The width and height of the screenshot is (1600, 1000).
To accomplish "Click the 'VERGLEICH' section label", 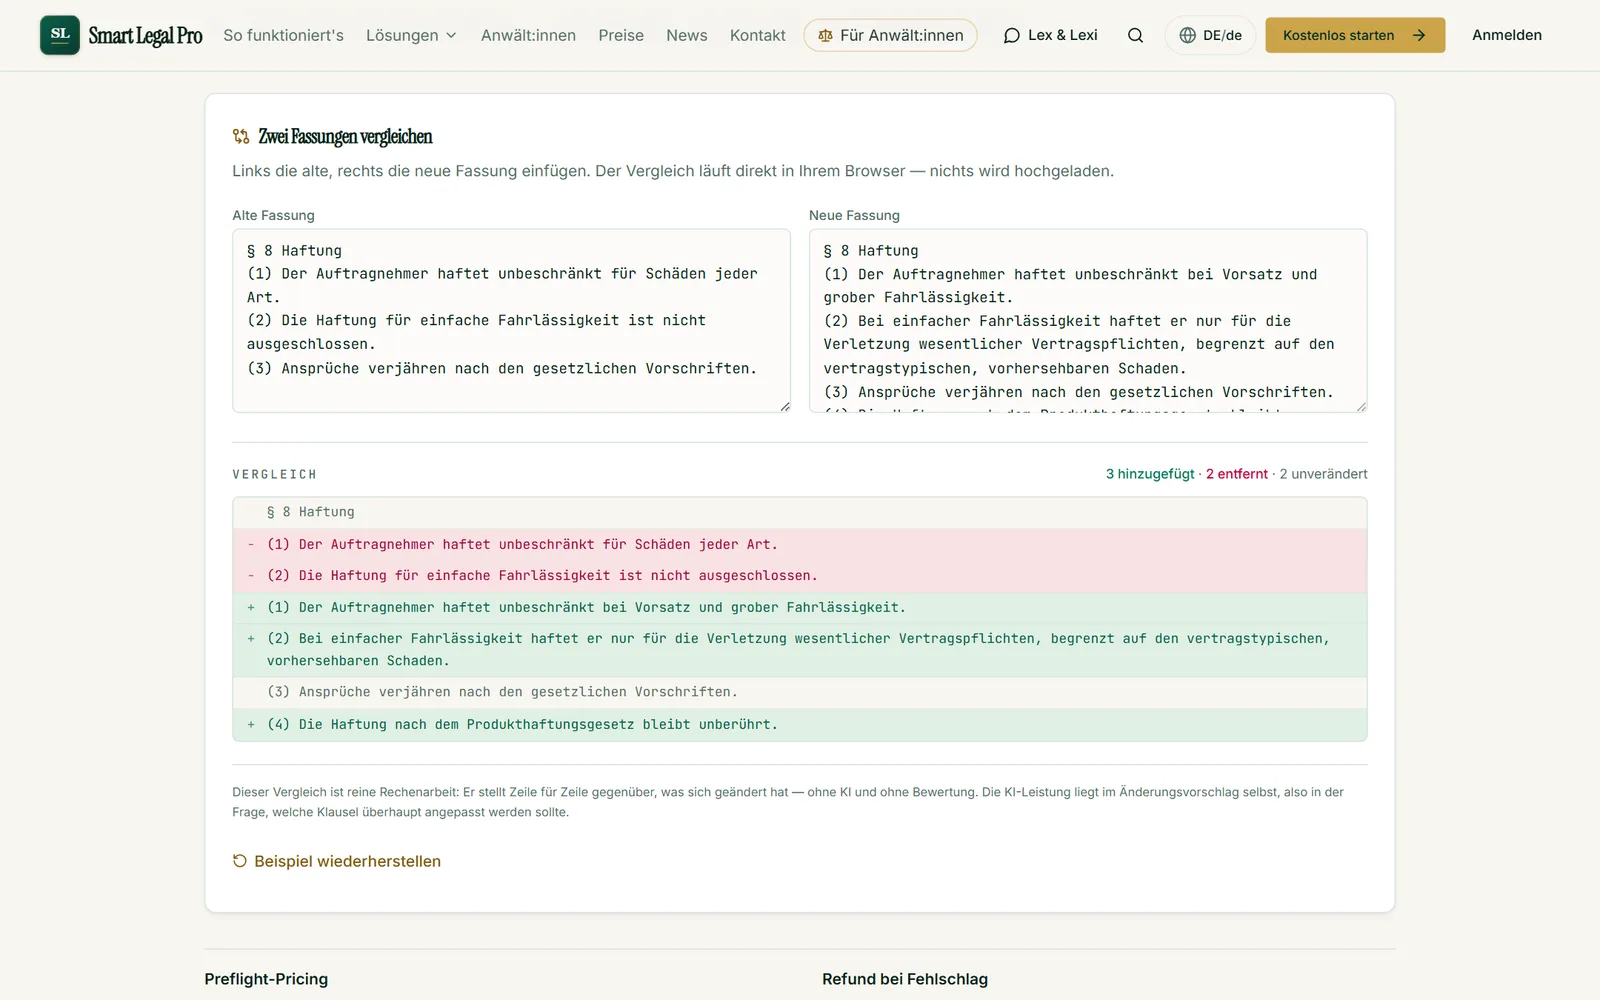I will (x=274, y=474).
